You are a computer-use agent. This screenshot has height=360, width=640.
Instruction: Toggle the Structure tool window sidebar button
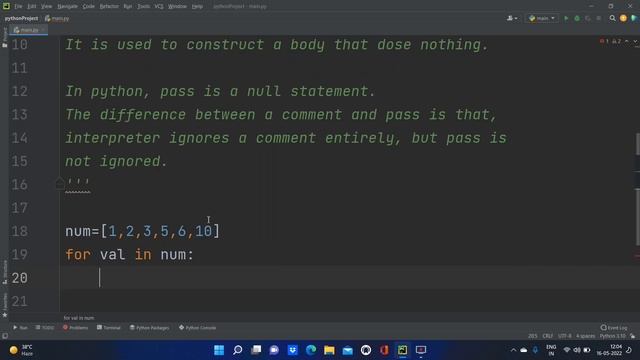click(4, 272)
